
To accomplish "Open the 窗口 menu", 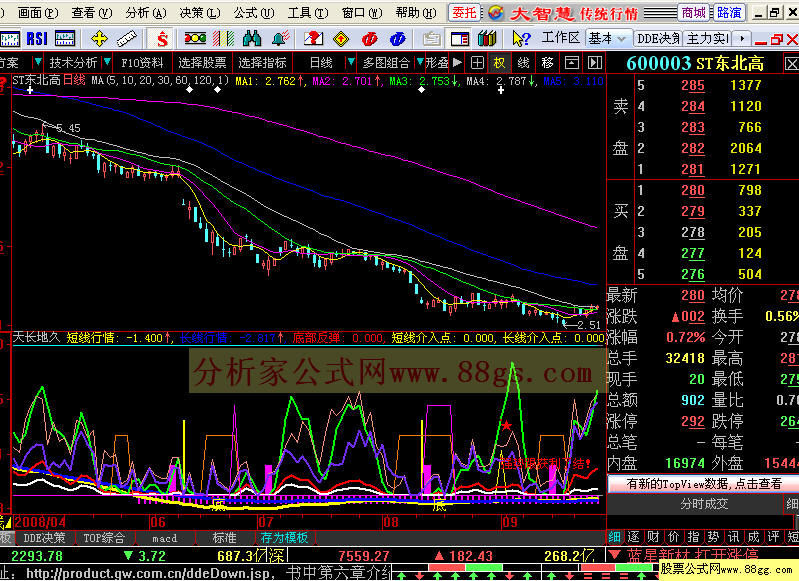I will pos(361,13).
